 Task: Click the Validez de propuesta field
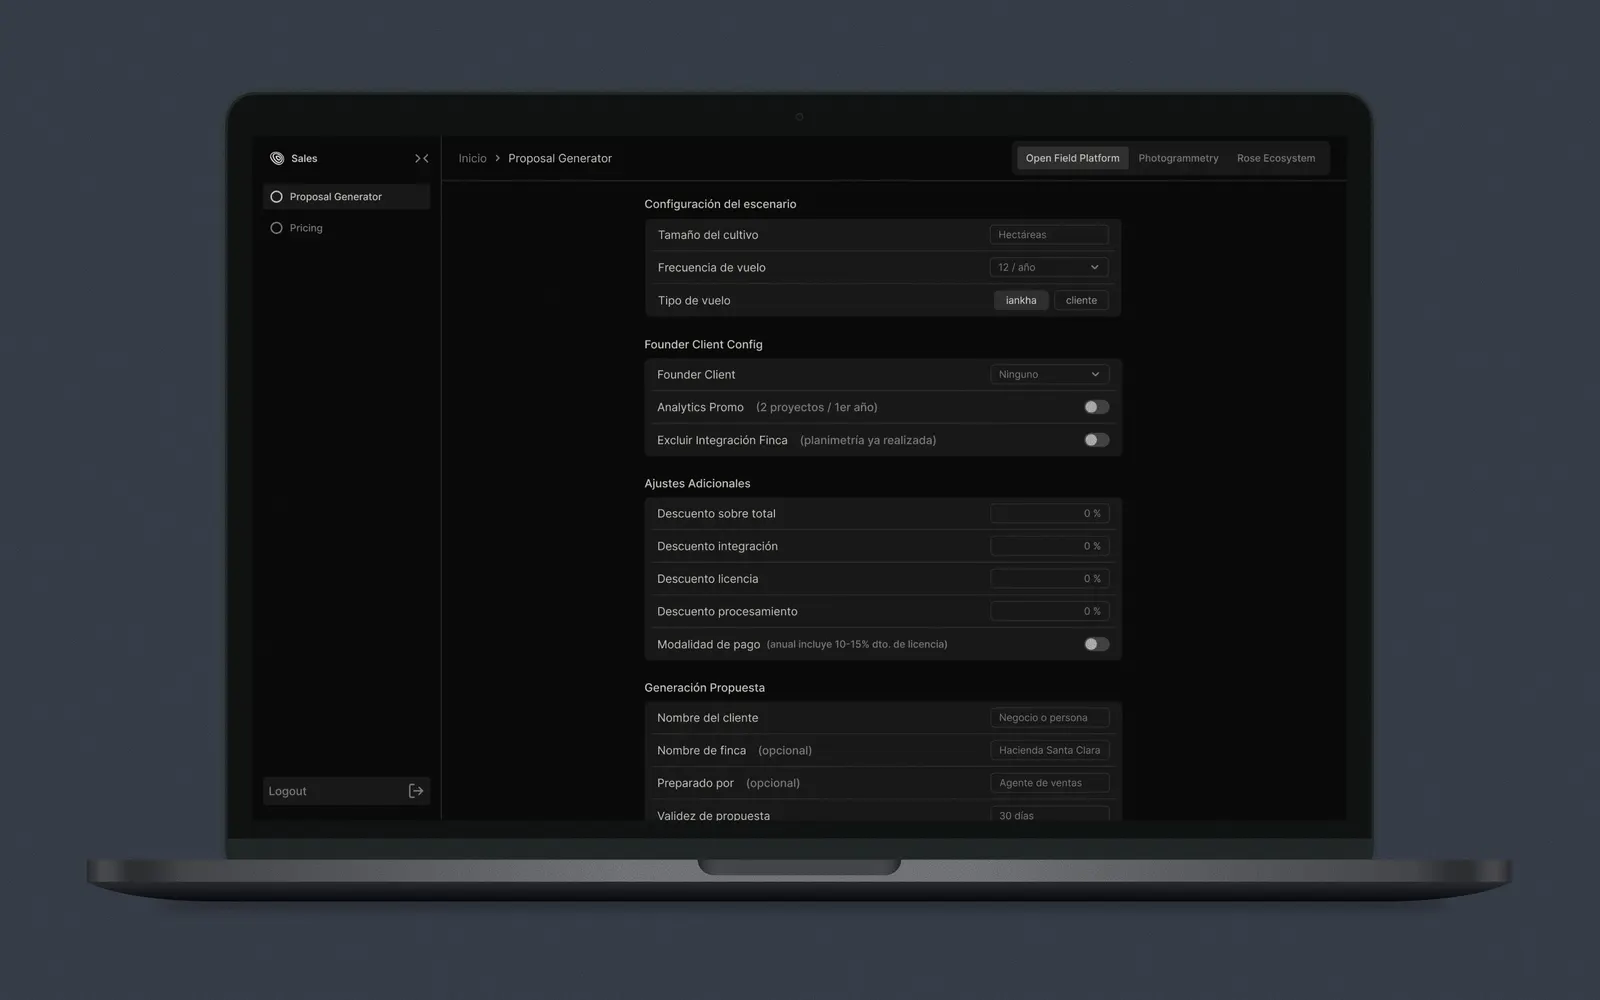(x=1049, y=814)
